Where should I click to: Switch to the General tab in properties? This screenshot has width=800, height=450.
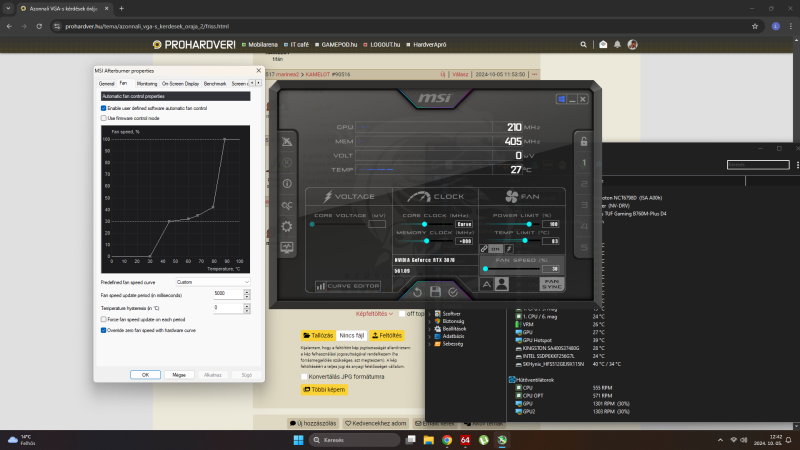coord(106,84)
